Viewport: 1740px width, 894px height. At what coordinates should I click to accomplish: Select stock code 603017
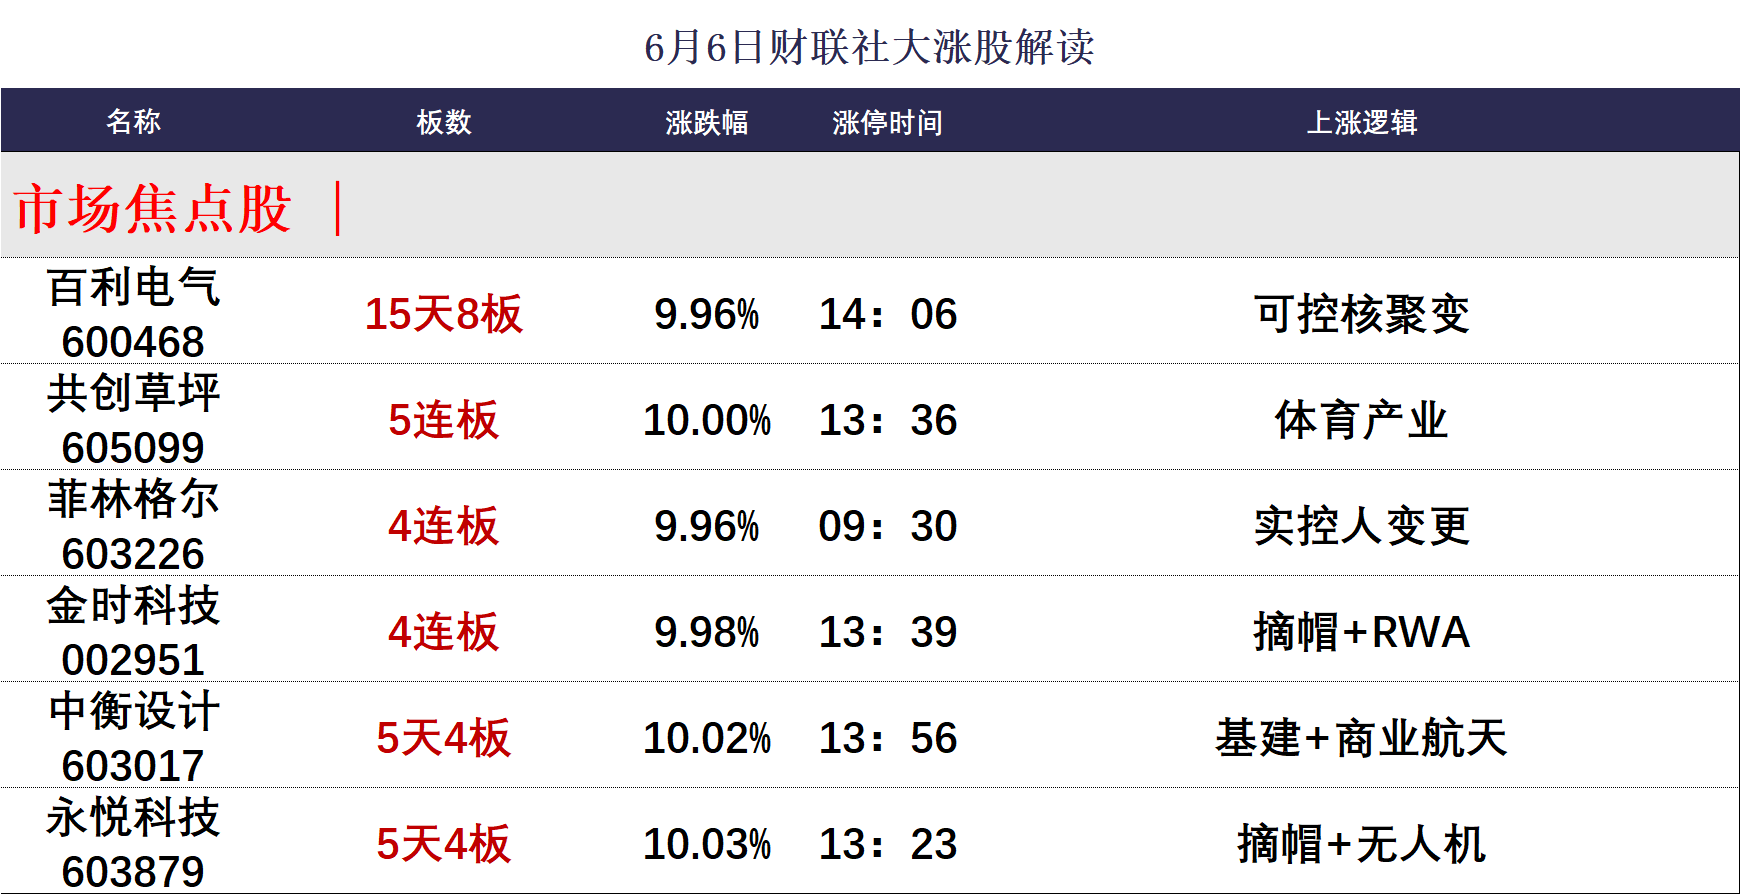(x=133, y=766)
